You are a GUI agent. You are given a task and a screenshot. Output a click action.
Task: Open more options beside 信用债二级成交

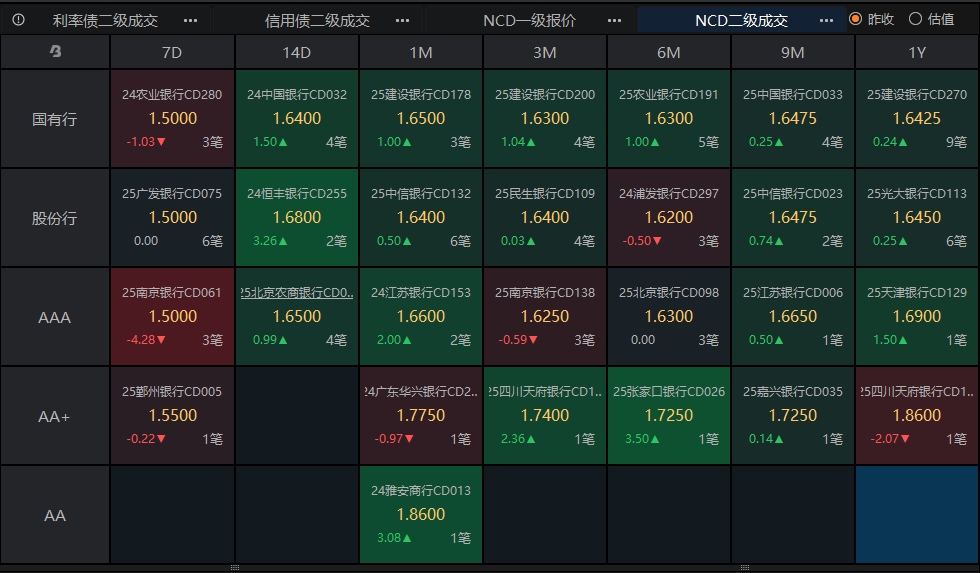402,21
